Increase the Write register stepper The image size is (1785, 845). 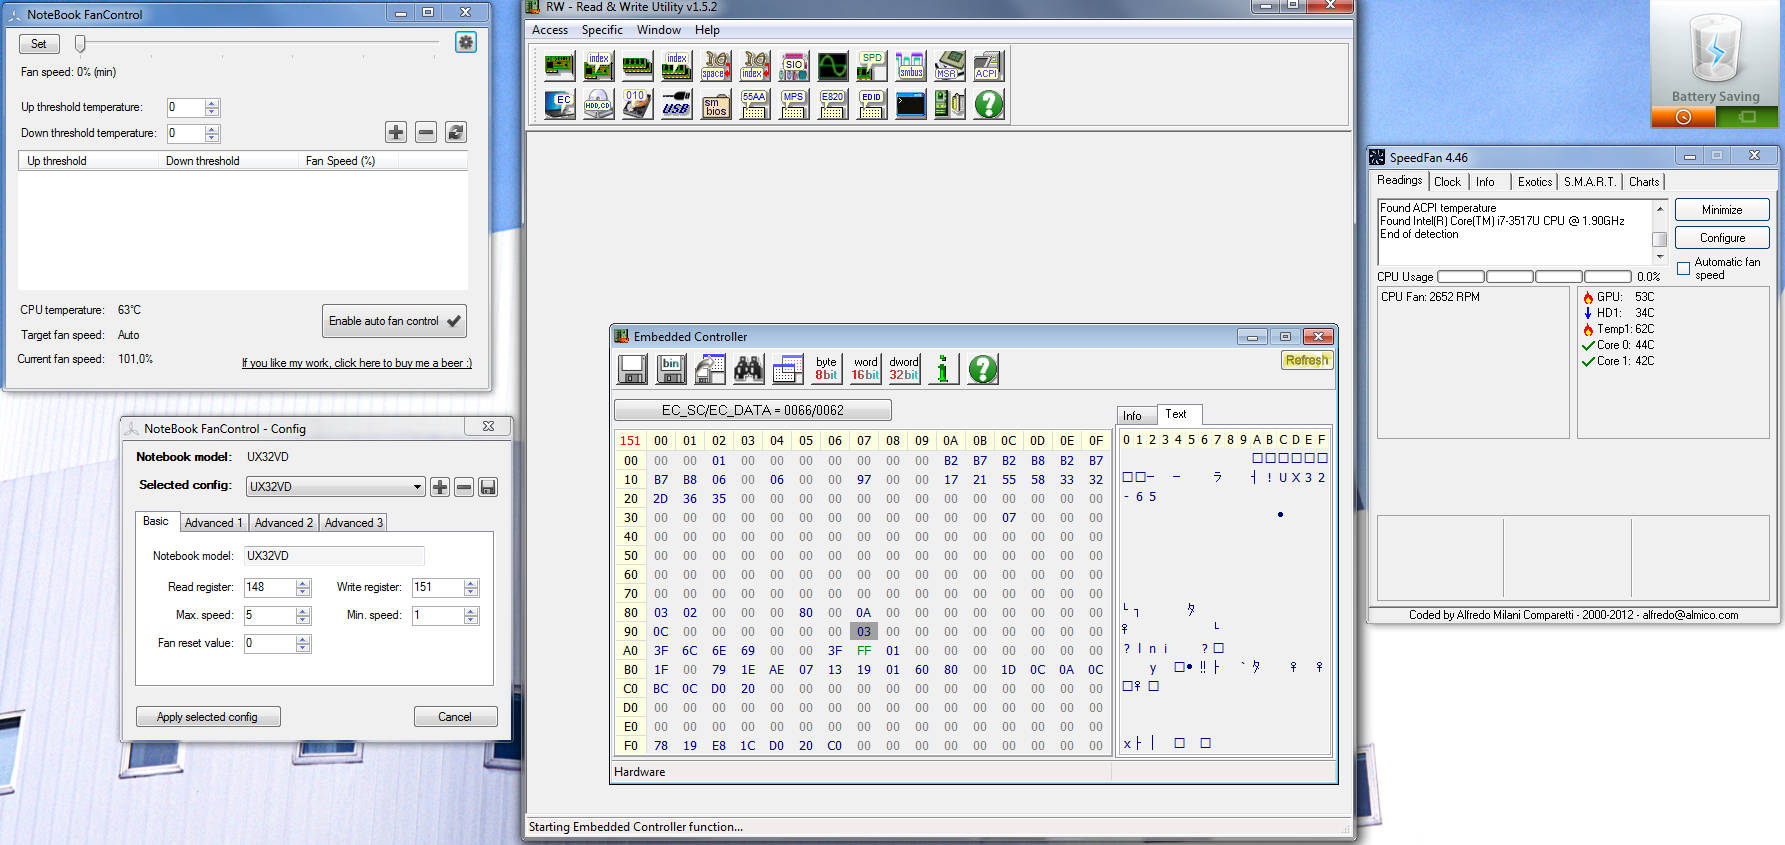pos(472,583)
